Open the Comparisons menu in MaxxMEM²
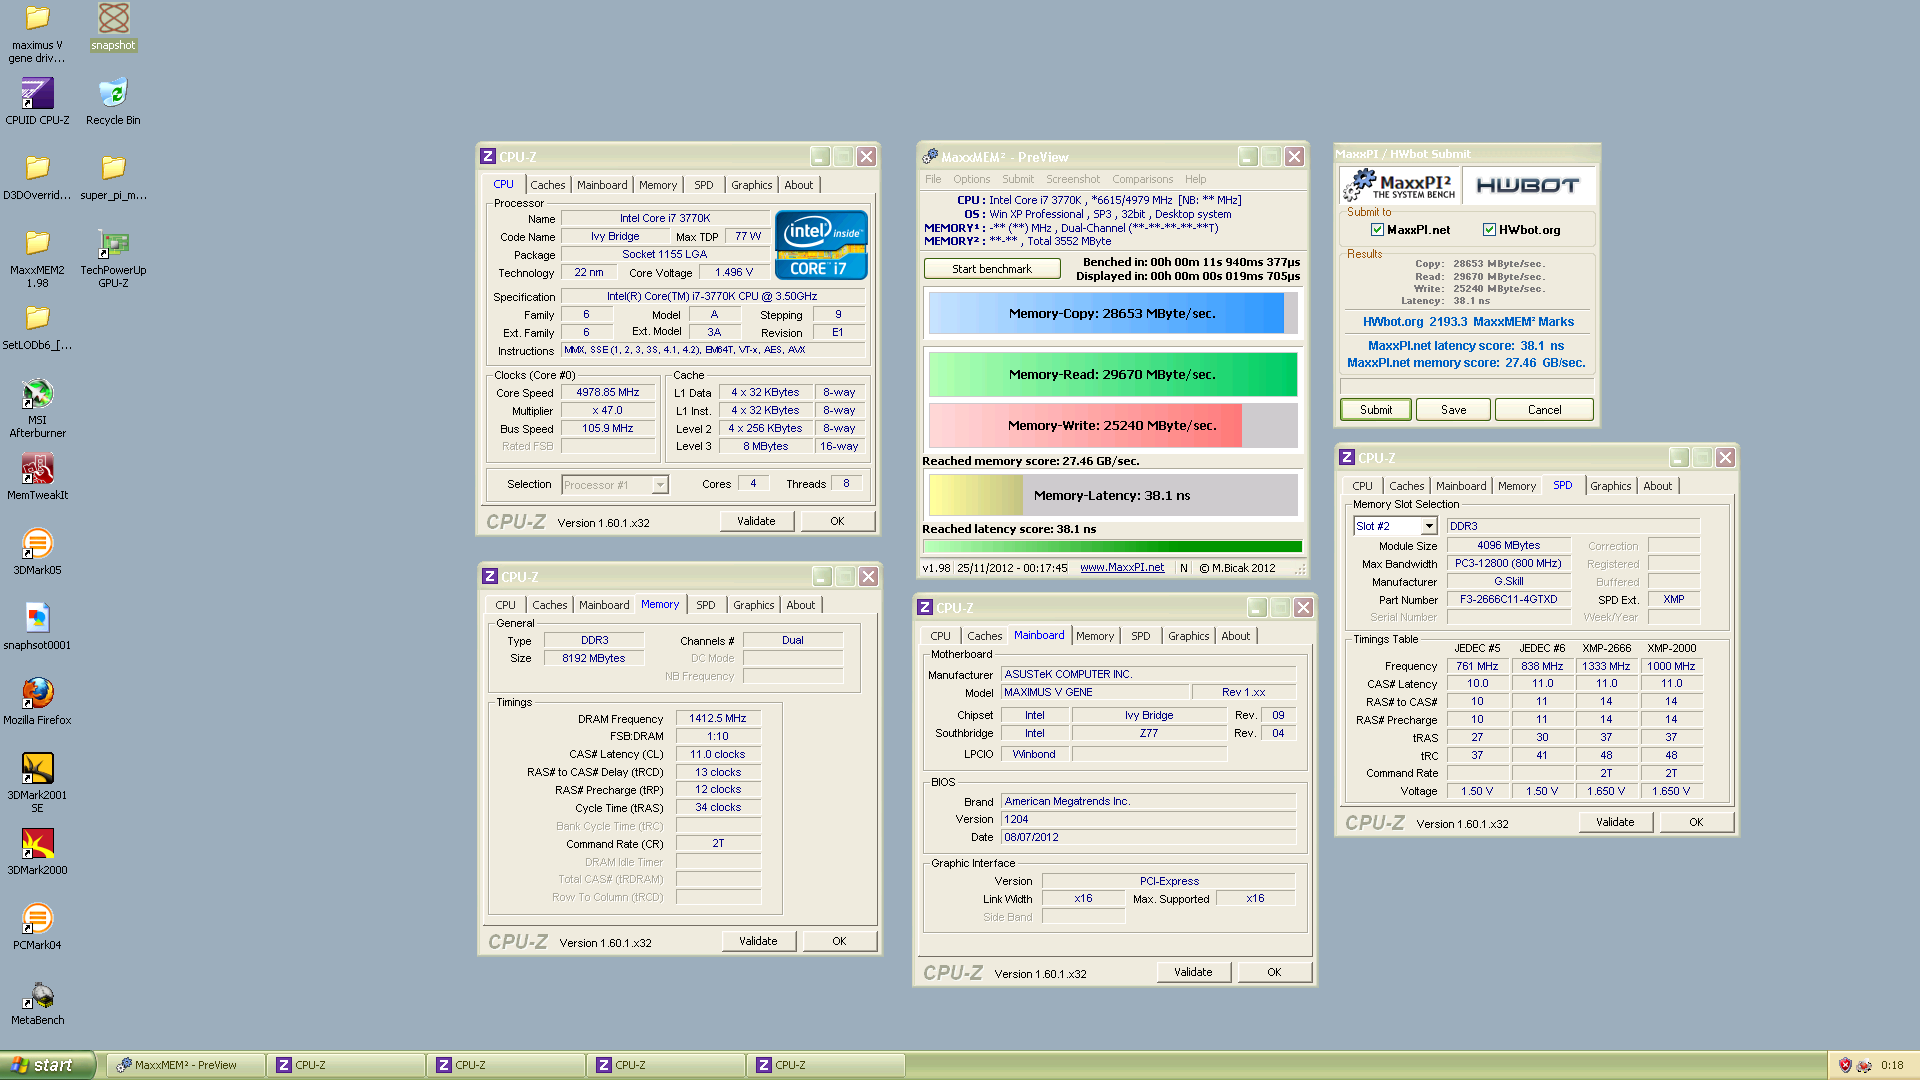1920x1080 pixels. click(1142, 179)
